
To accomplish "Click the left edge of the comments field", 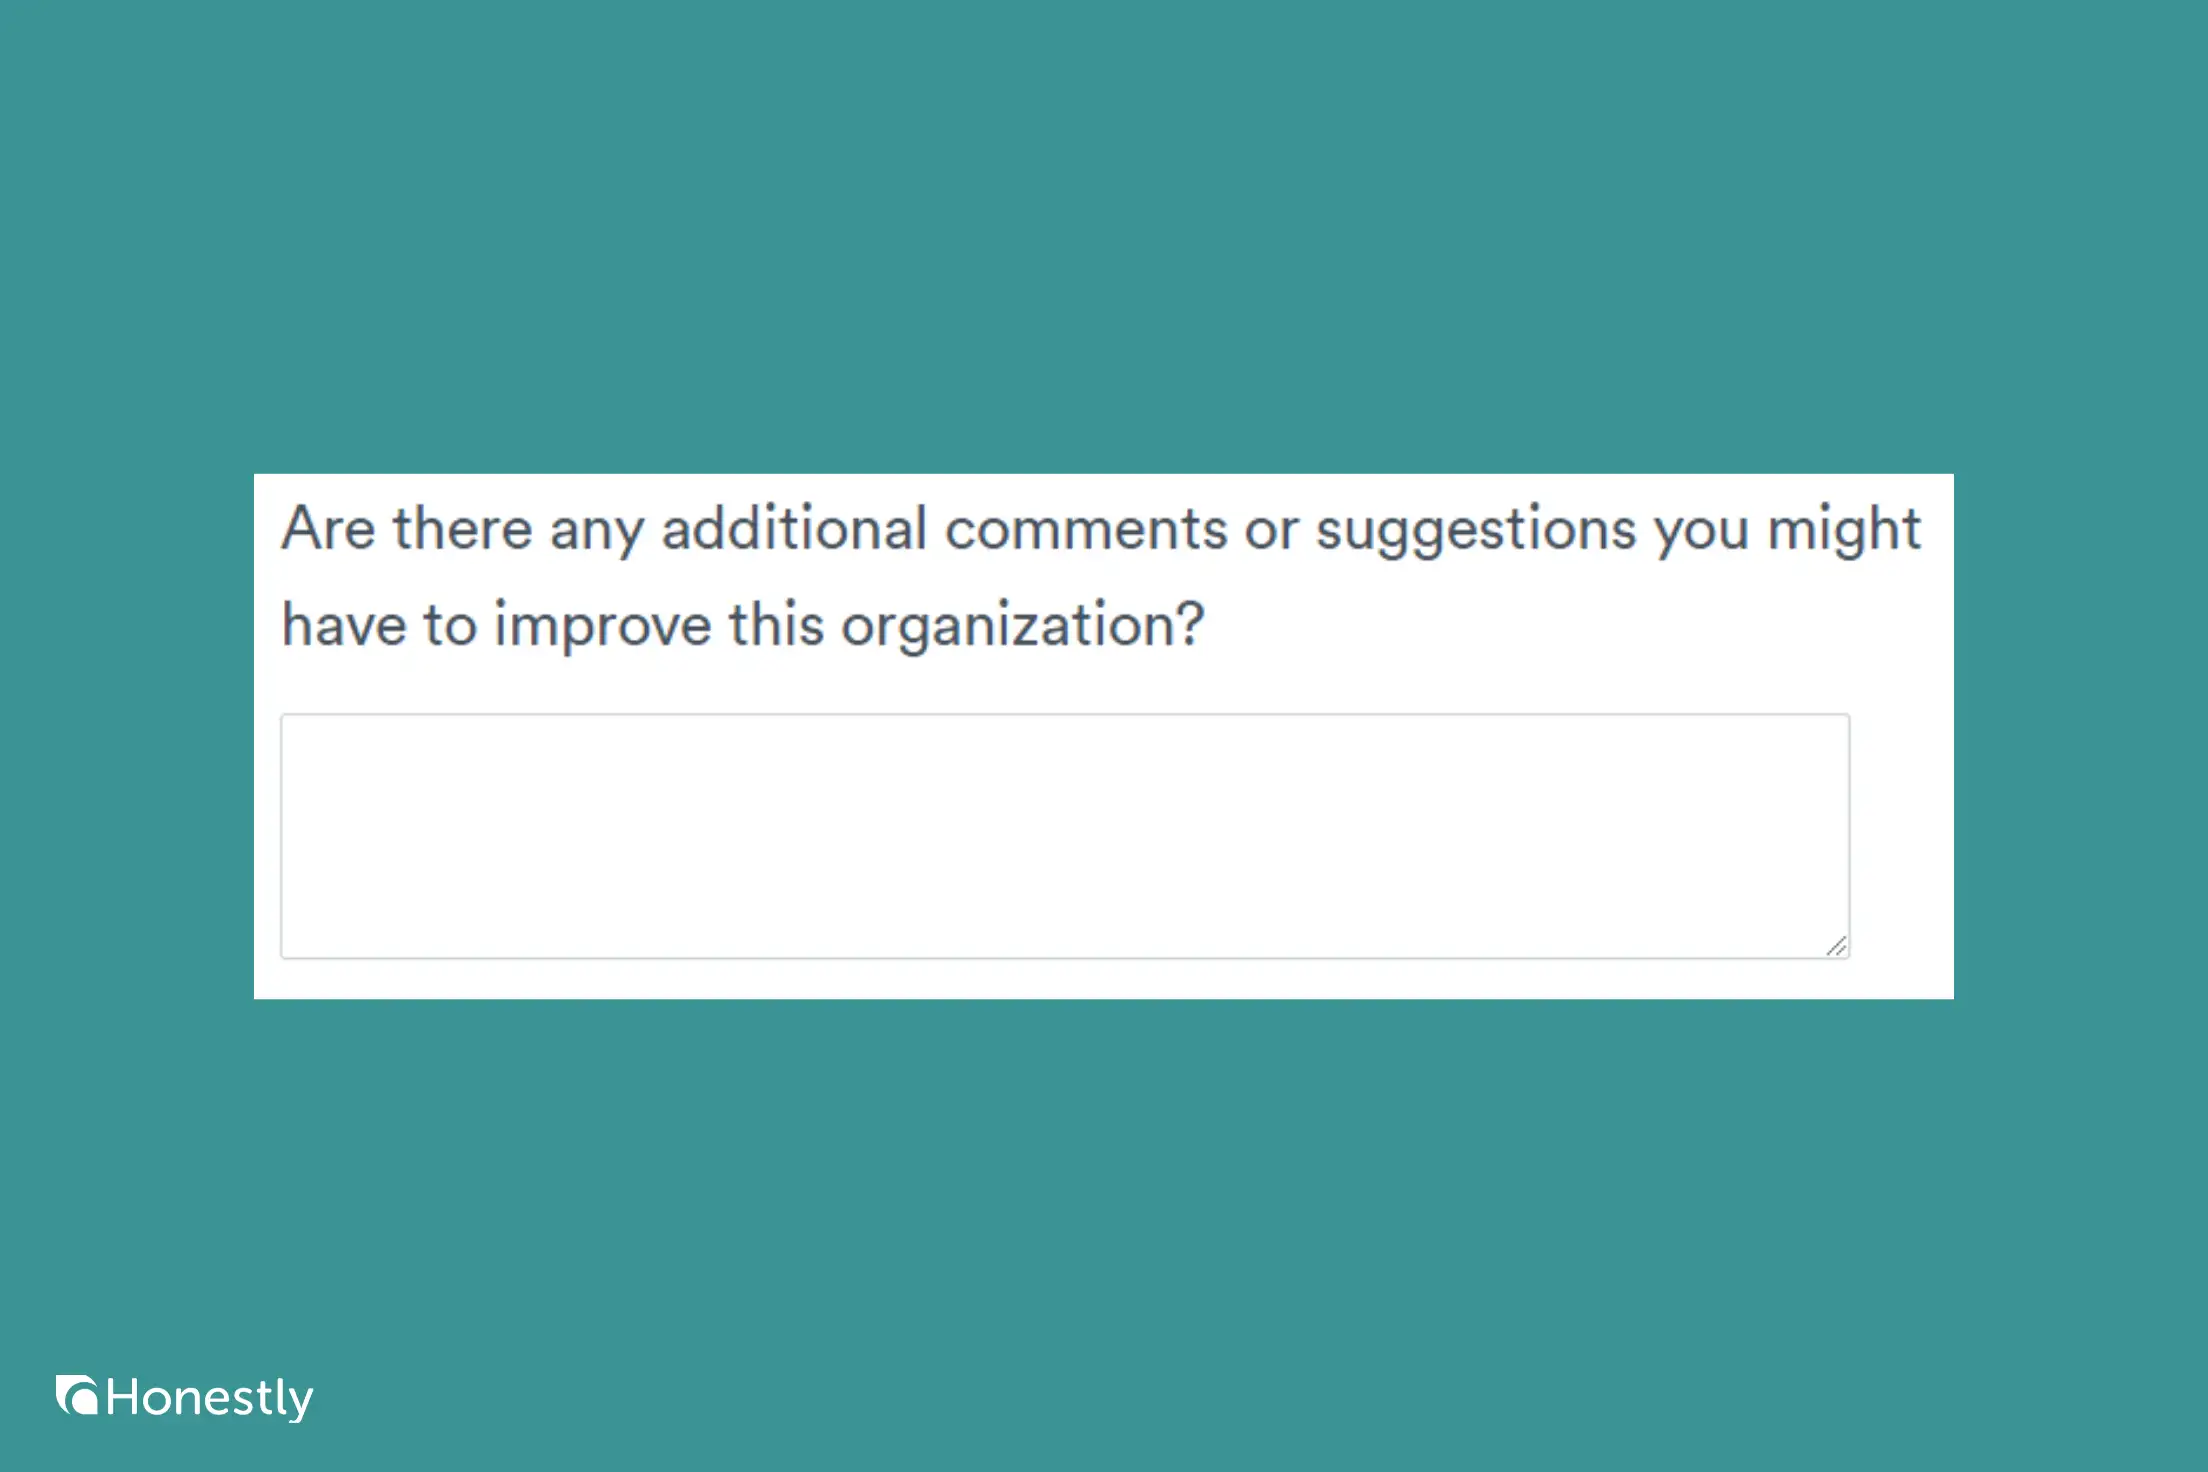I will coord(284,835).
